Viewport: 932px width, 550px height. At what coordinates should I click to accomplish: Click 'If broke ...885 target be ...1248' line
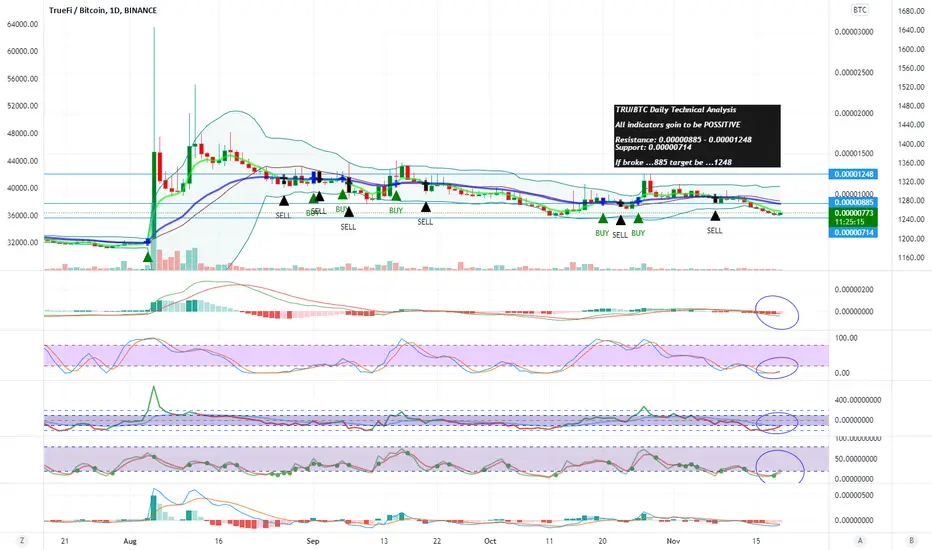[673, 162]
